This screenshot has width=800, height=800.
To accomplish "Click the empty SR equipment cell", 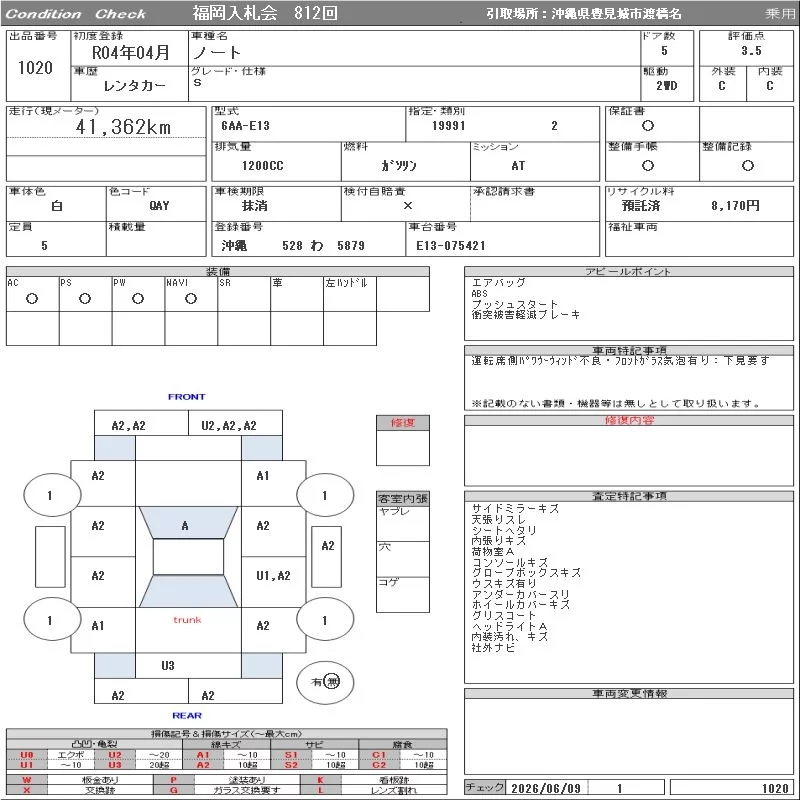I will pyautogui.click(x=244, y=294).
